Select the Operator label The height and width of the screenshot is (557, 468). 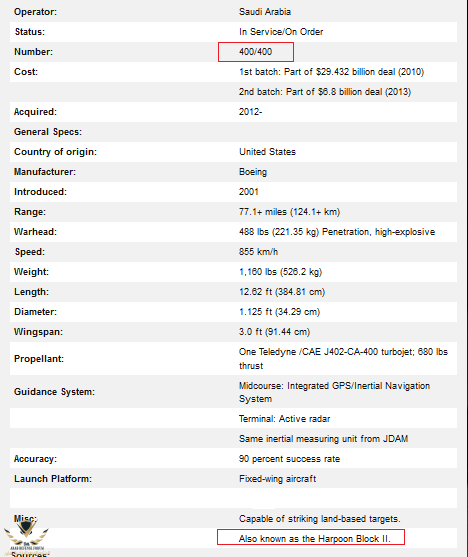pos(35,12)
